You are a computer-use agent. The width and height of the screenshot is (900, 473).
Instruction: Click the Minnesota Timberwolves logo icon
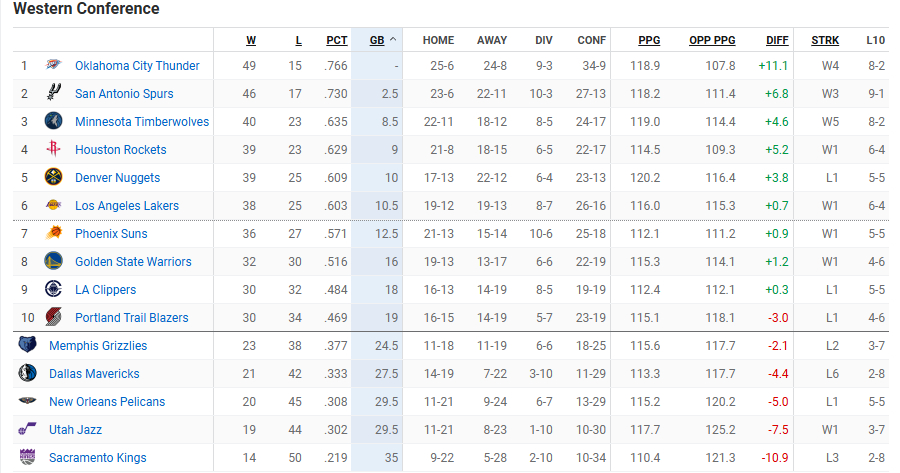[53, 121]
